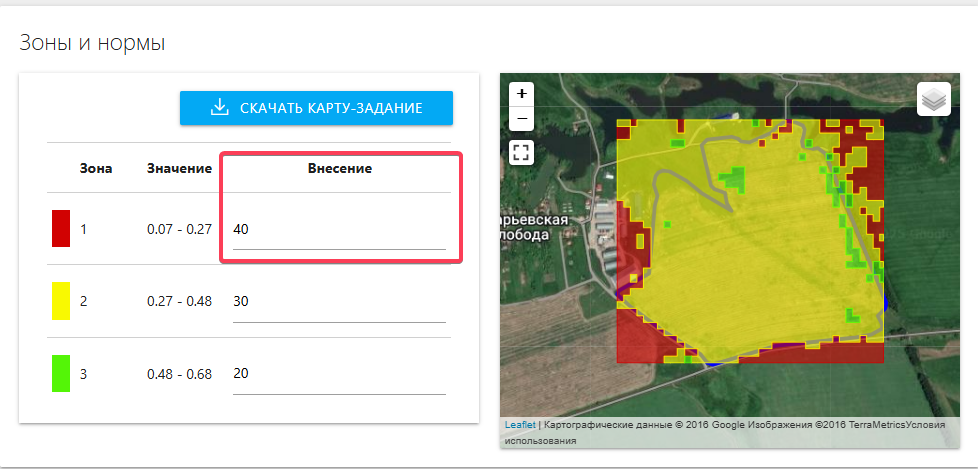Click the Внесение column header

339,168
